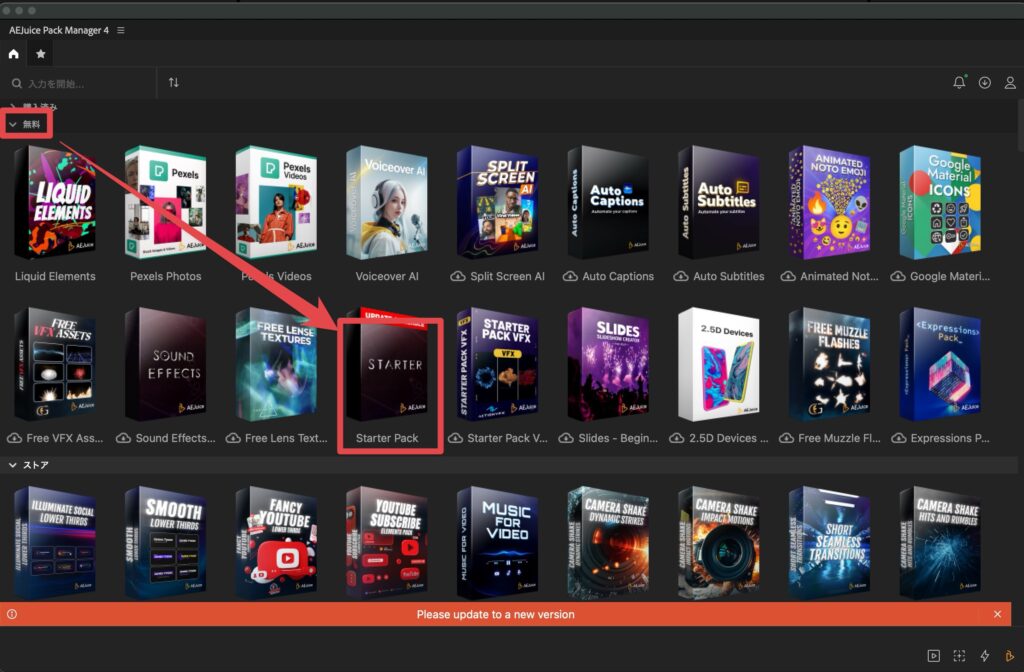
Task: Open the Favorites star tab
Action: coord(40,54)
